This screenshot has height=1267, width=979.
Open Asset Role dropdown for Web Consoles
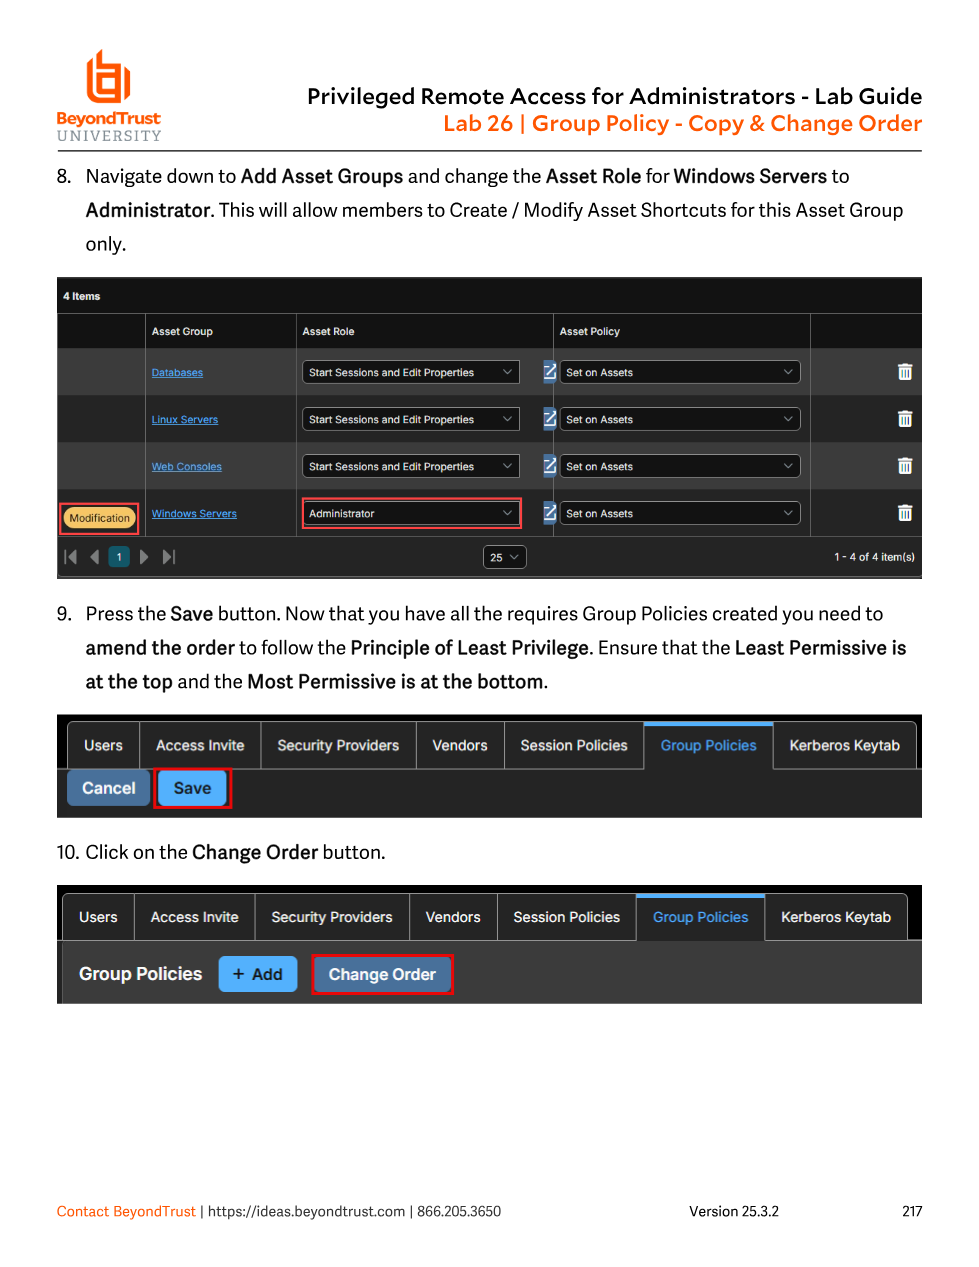click(411, 466)
